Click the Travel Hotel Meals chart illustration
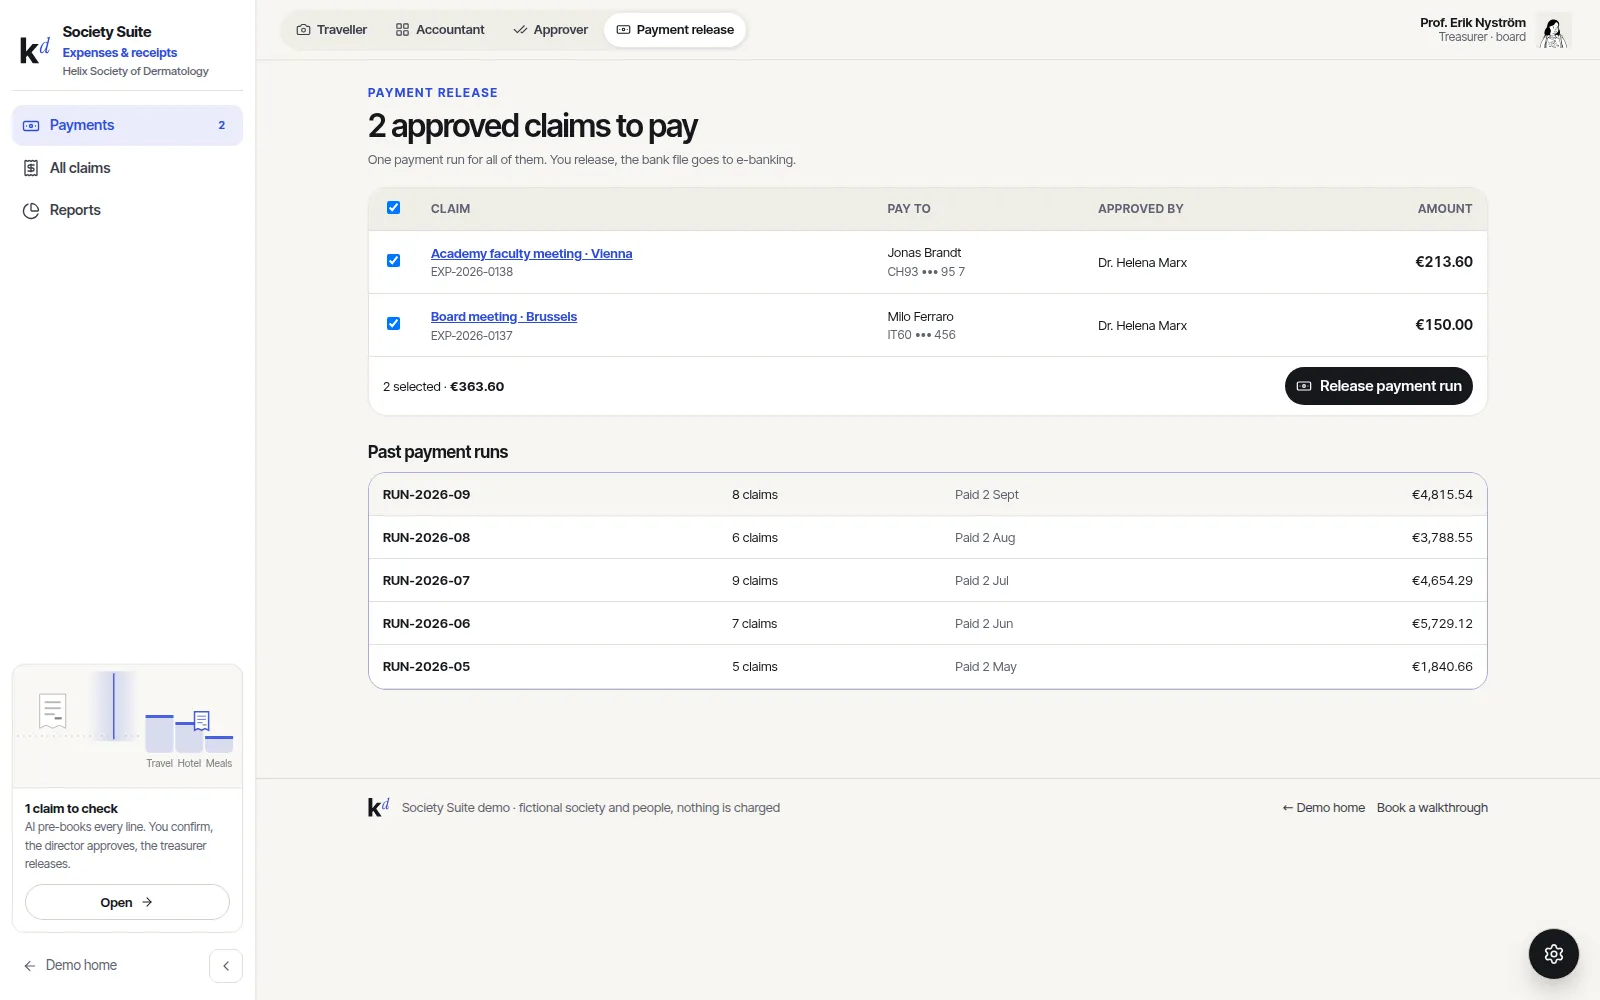Viewport: 1600px width, 1000px height. [x=127, y=725]
